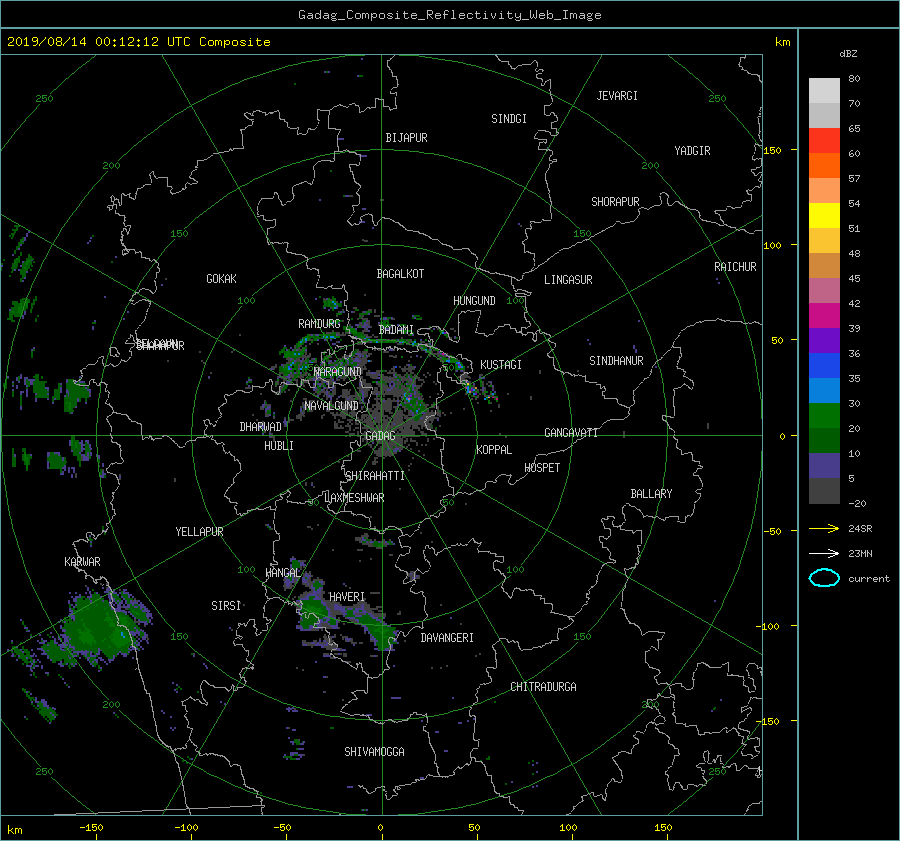Click the KOPPAL city label

pos(494,450)
